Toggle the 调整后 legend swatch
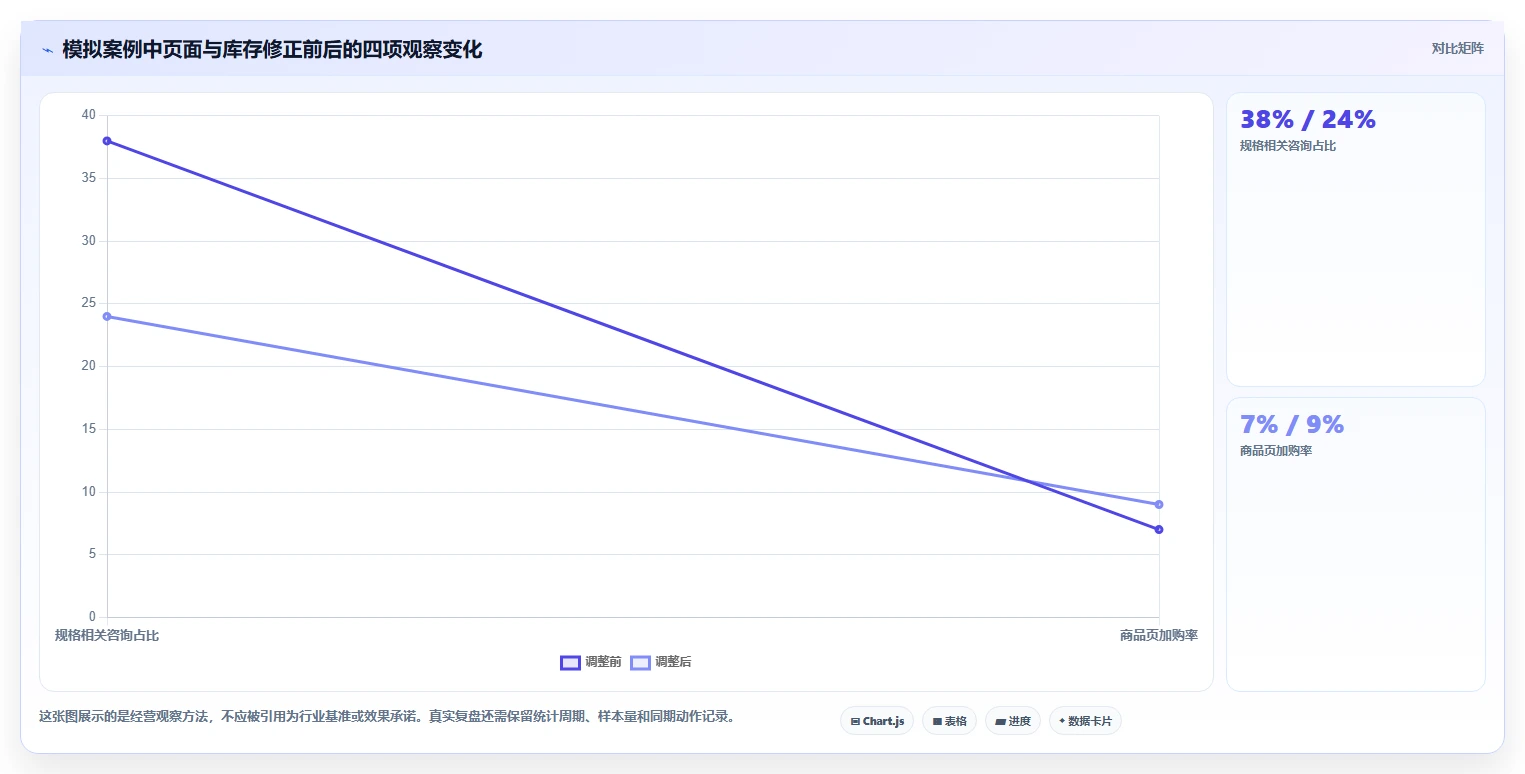 [640, 662]
